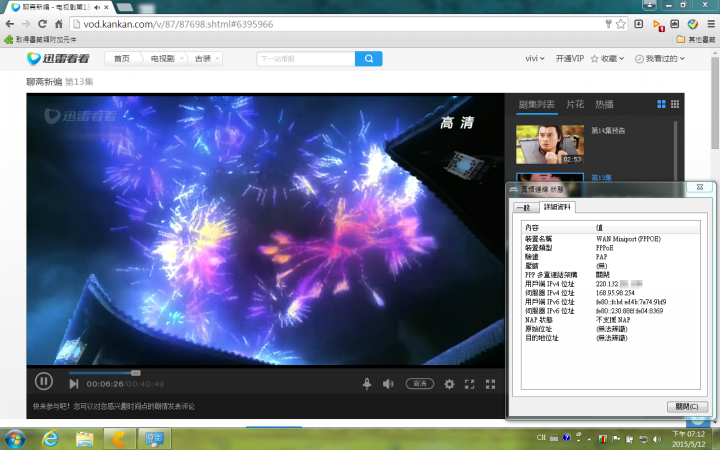Open the Chrome hamburger menu
The image size is (720, 450).
point(710,24)
